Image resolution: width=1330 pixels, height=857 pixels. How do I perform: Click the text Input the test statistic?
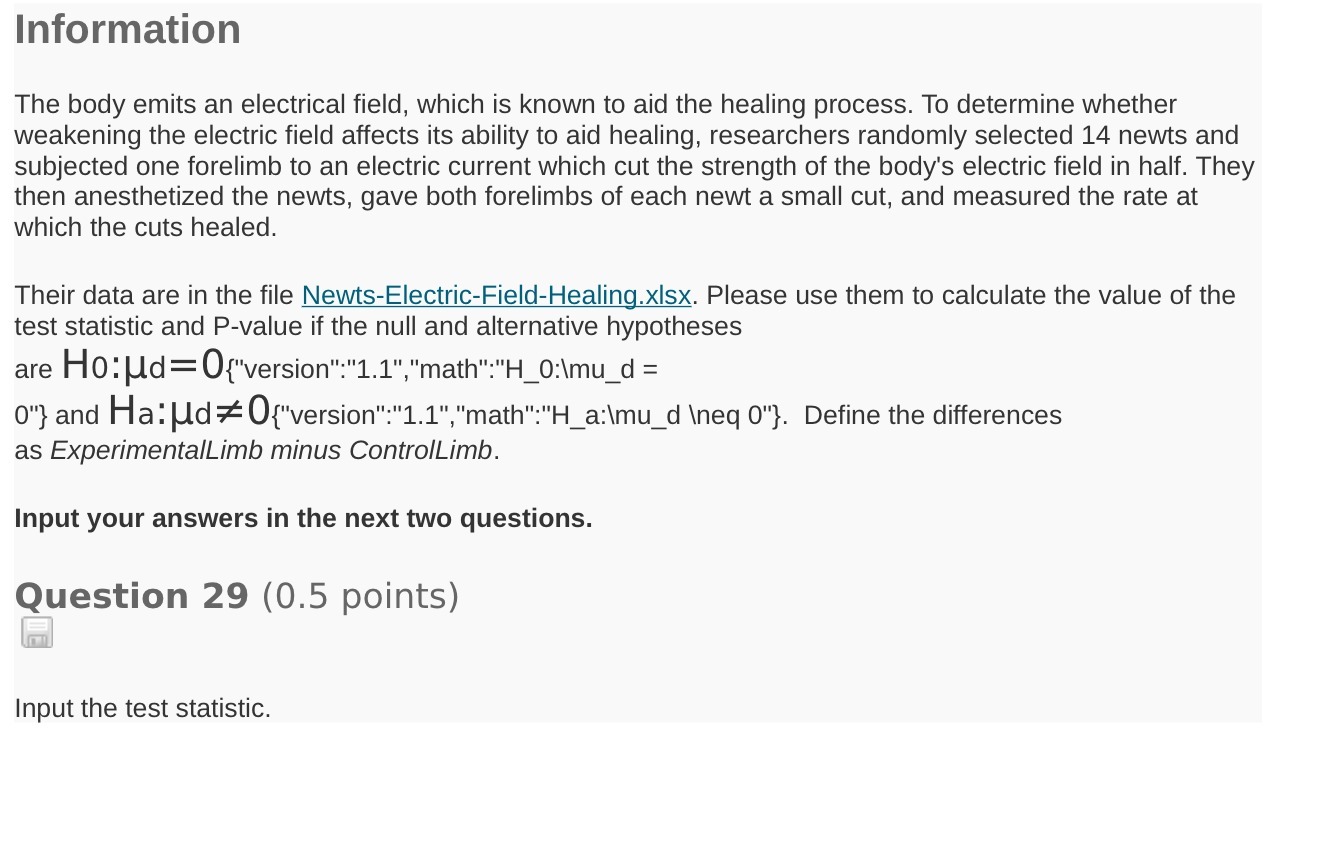click(x=142, y=708)
